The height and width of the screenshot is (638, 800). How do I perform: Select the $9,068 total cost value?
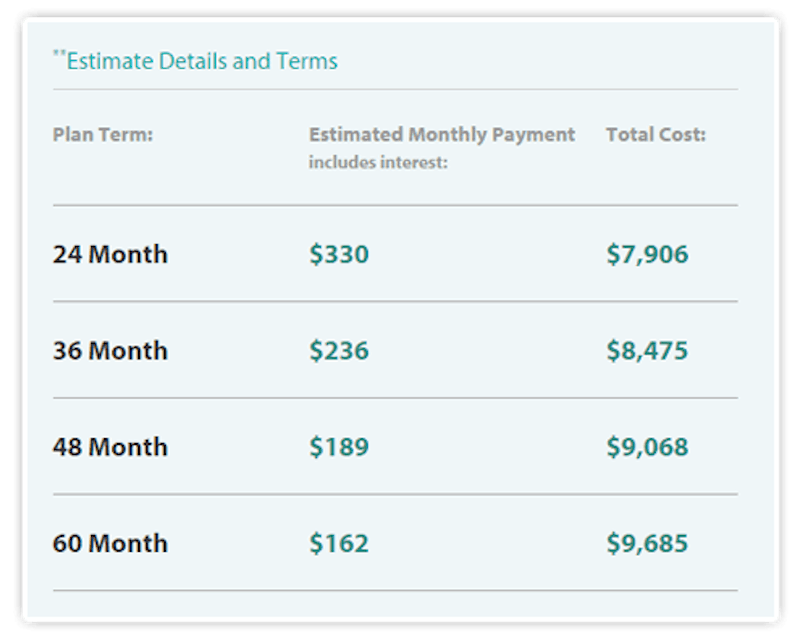pos(647,447)
